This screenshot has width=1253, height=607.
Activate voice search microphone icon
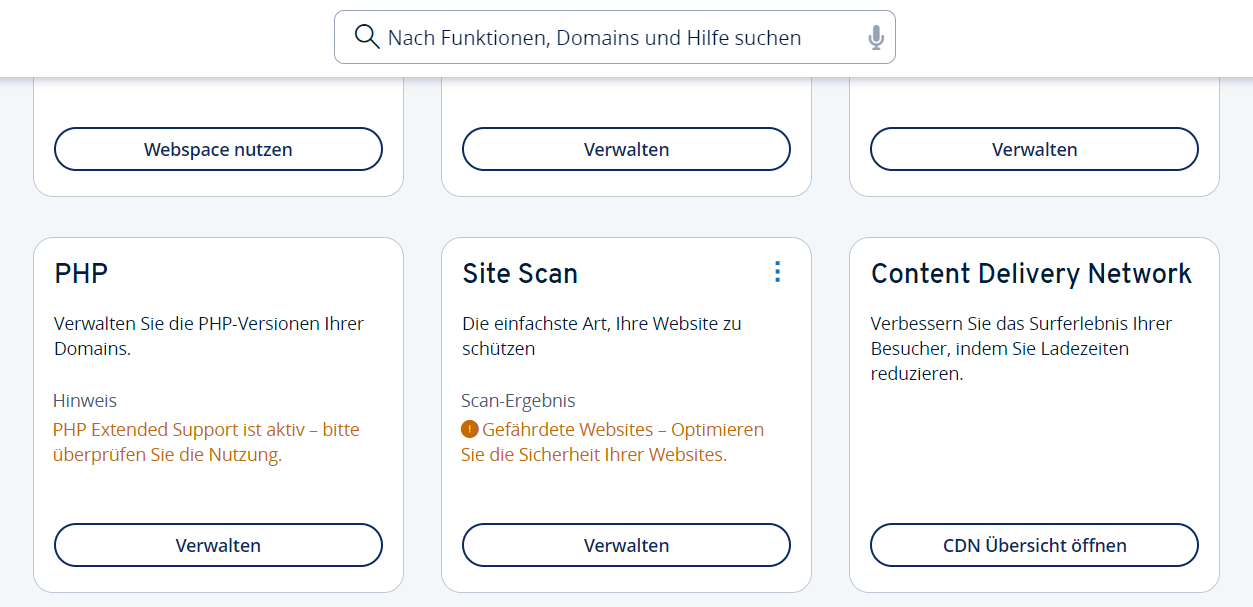876,38
